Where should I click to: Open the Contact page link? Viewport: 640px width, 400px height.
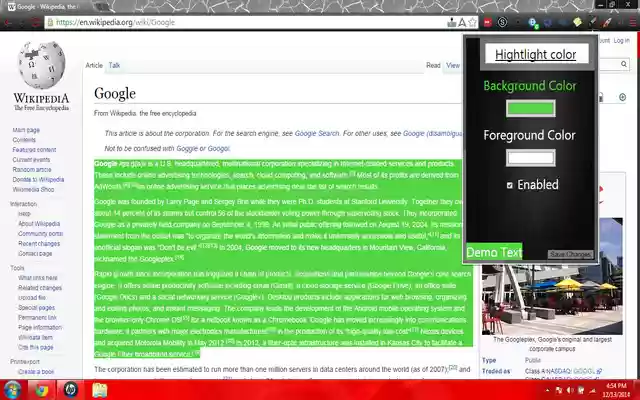point(35,253)
